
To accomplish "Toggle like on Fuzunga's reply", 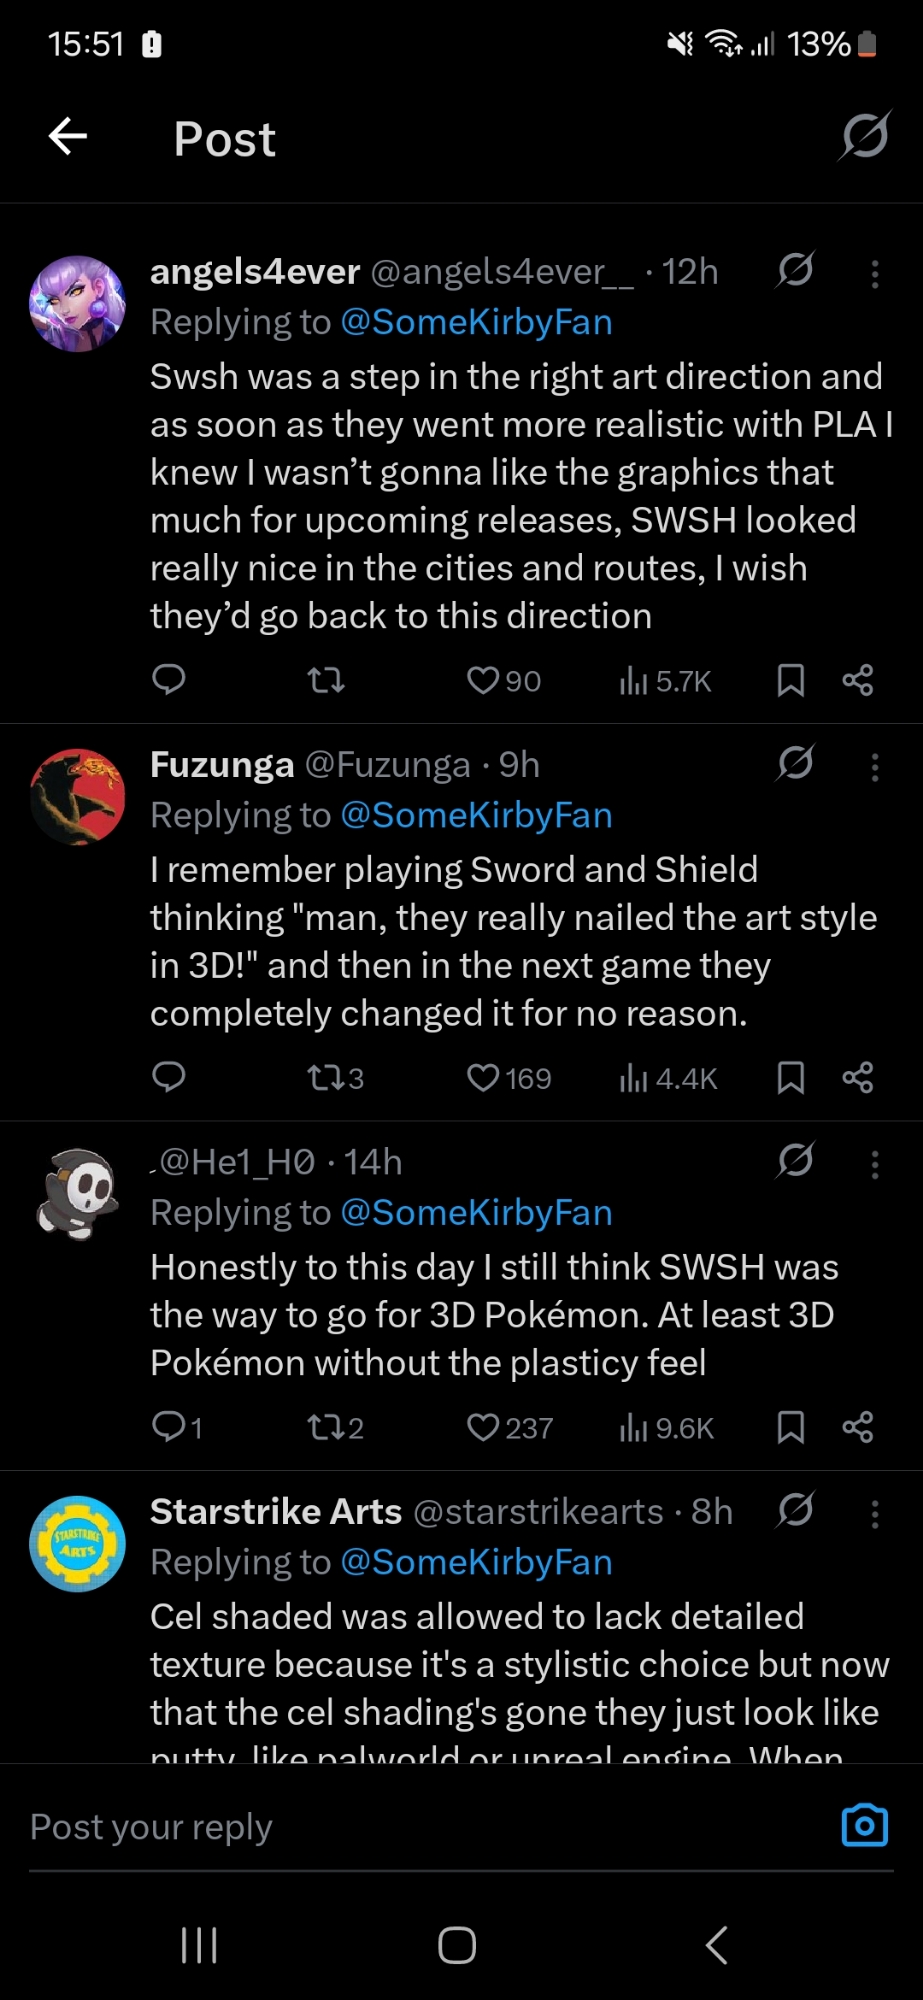I will pyautogui.click(x=483, y=1078).
